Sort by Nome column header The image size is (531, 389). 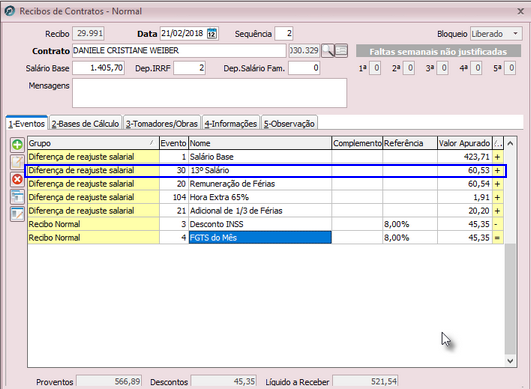point(260,143)
